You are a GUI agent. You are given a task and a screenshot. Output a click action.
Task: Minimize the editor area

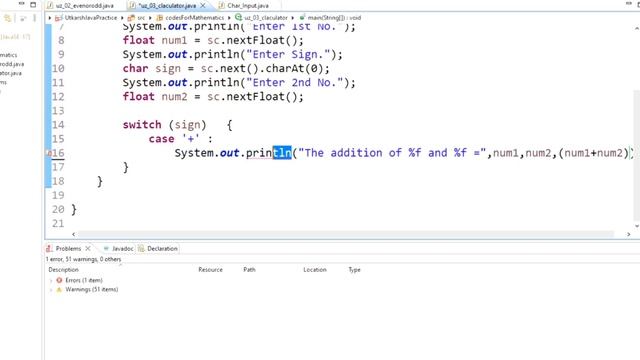click(x=628, y=4)
